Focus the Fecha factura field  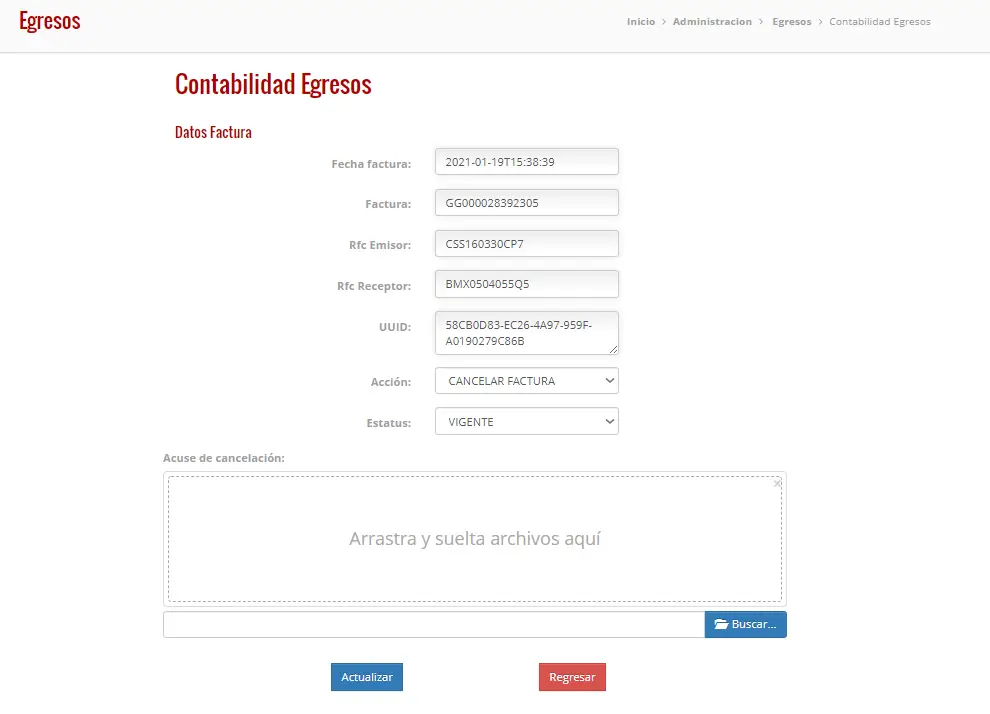[527, 162]
